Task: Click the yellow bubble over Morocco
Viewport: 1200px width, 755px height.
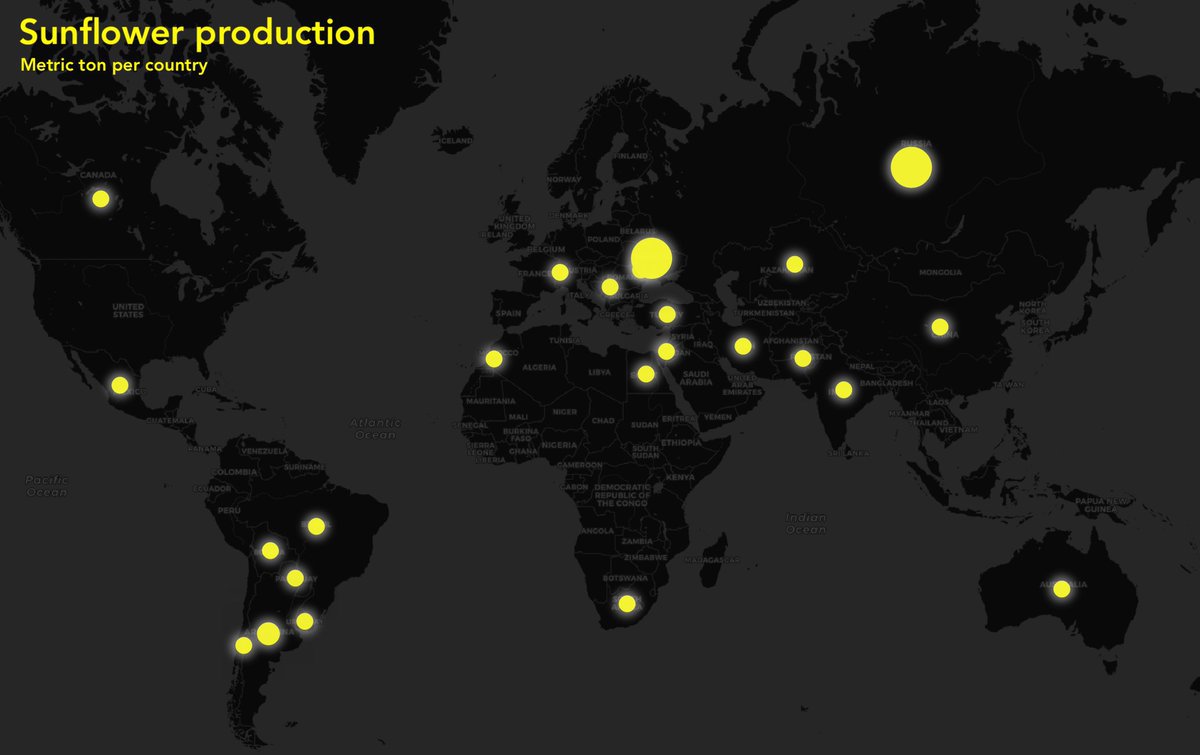Action: click(x=494, y=358)
